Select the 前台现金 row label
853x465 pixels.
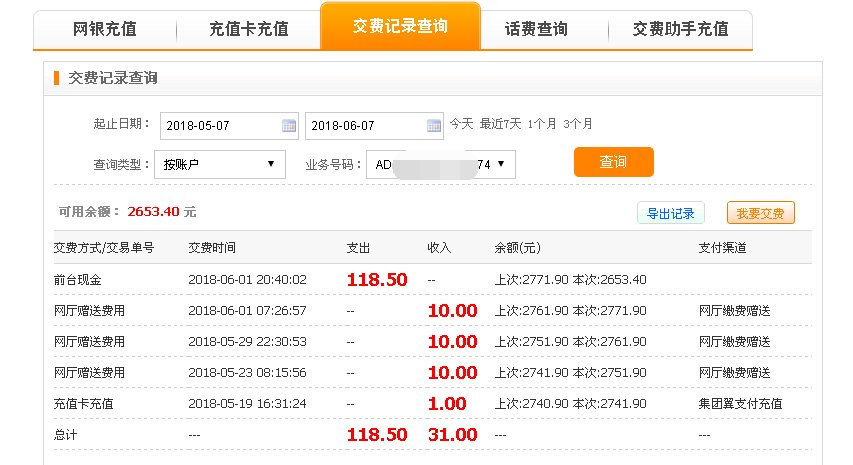coord(77,280)
